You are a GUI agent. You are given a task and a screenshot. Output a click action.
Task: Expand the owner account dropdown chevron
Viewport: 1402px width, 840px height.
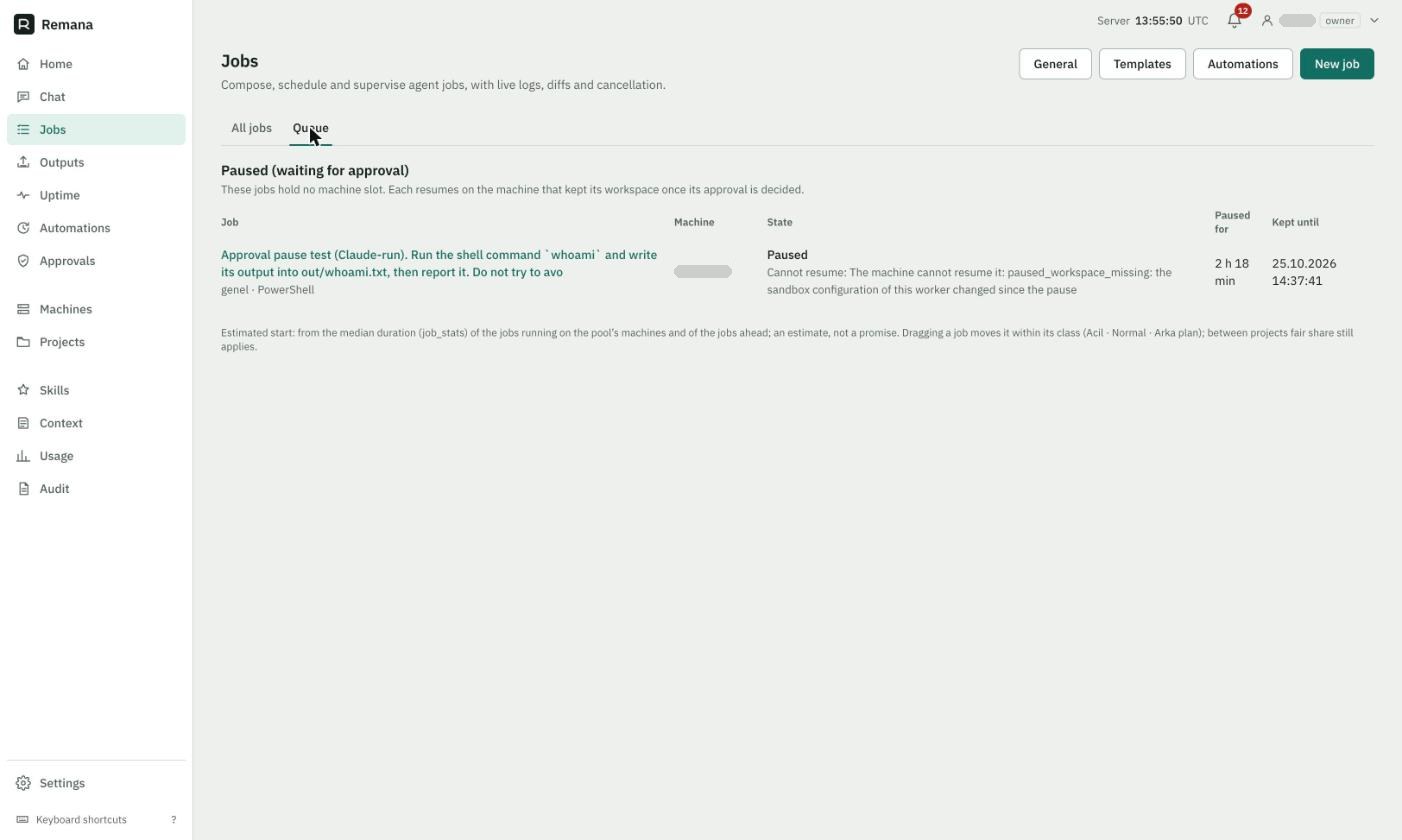tap(1374, 20)
